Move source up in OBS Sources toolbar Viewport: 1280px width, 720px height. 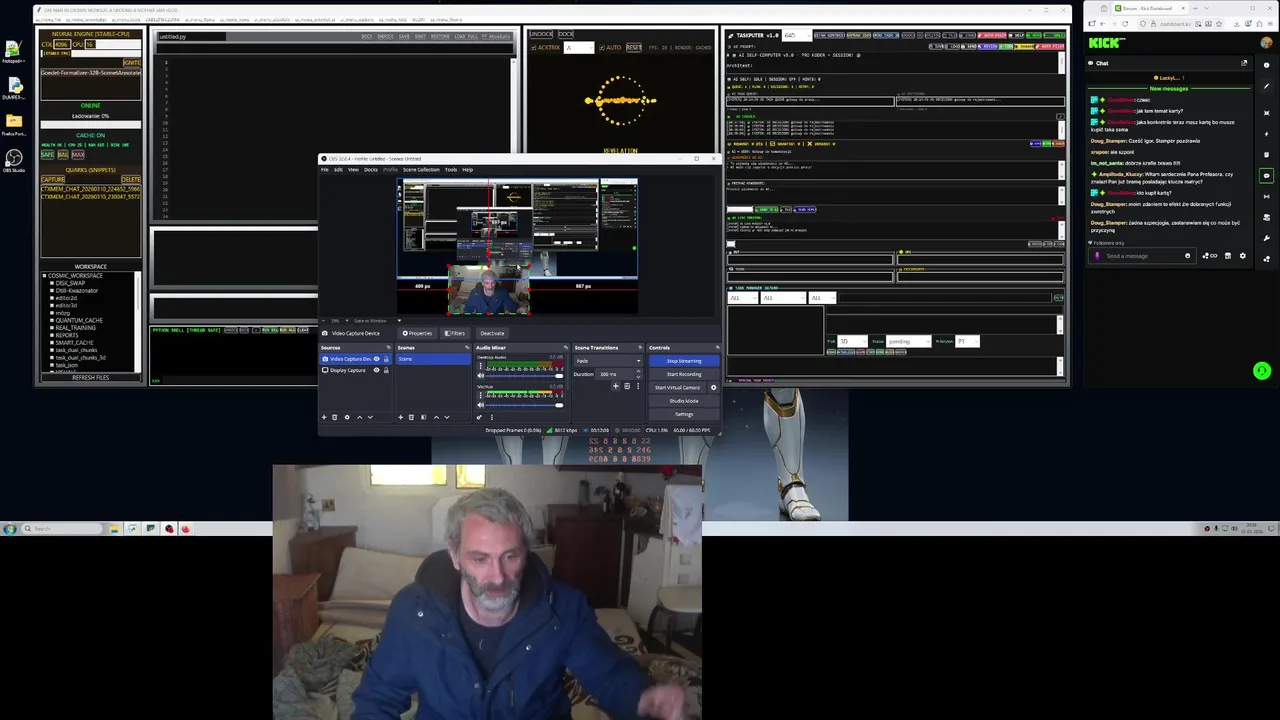click(x=359, y=417)
